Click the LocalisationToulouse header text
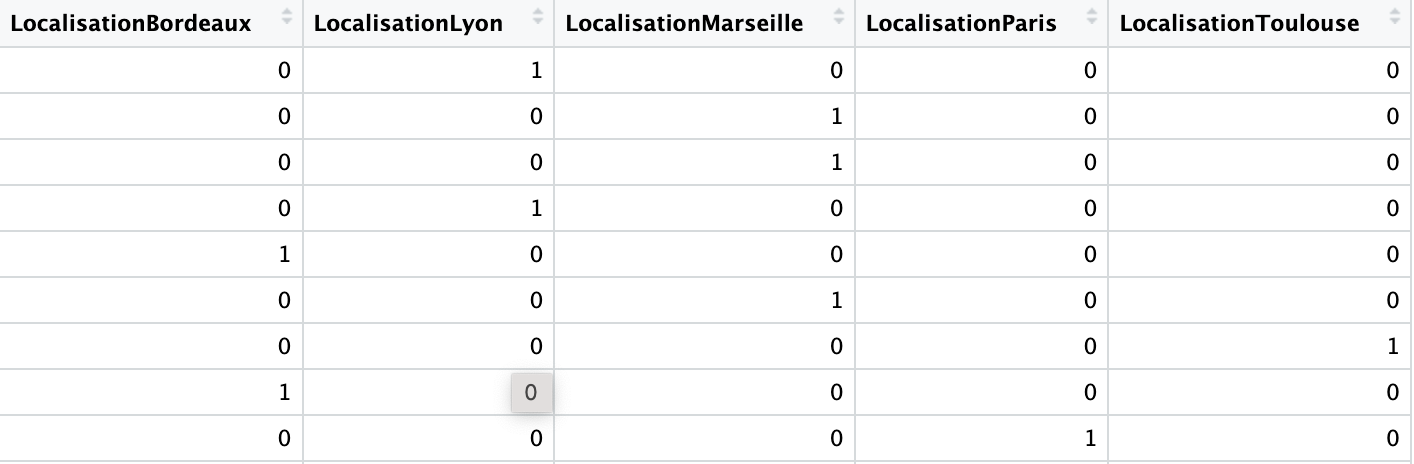 1239,23
